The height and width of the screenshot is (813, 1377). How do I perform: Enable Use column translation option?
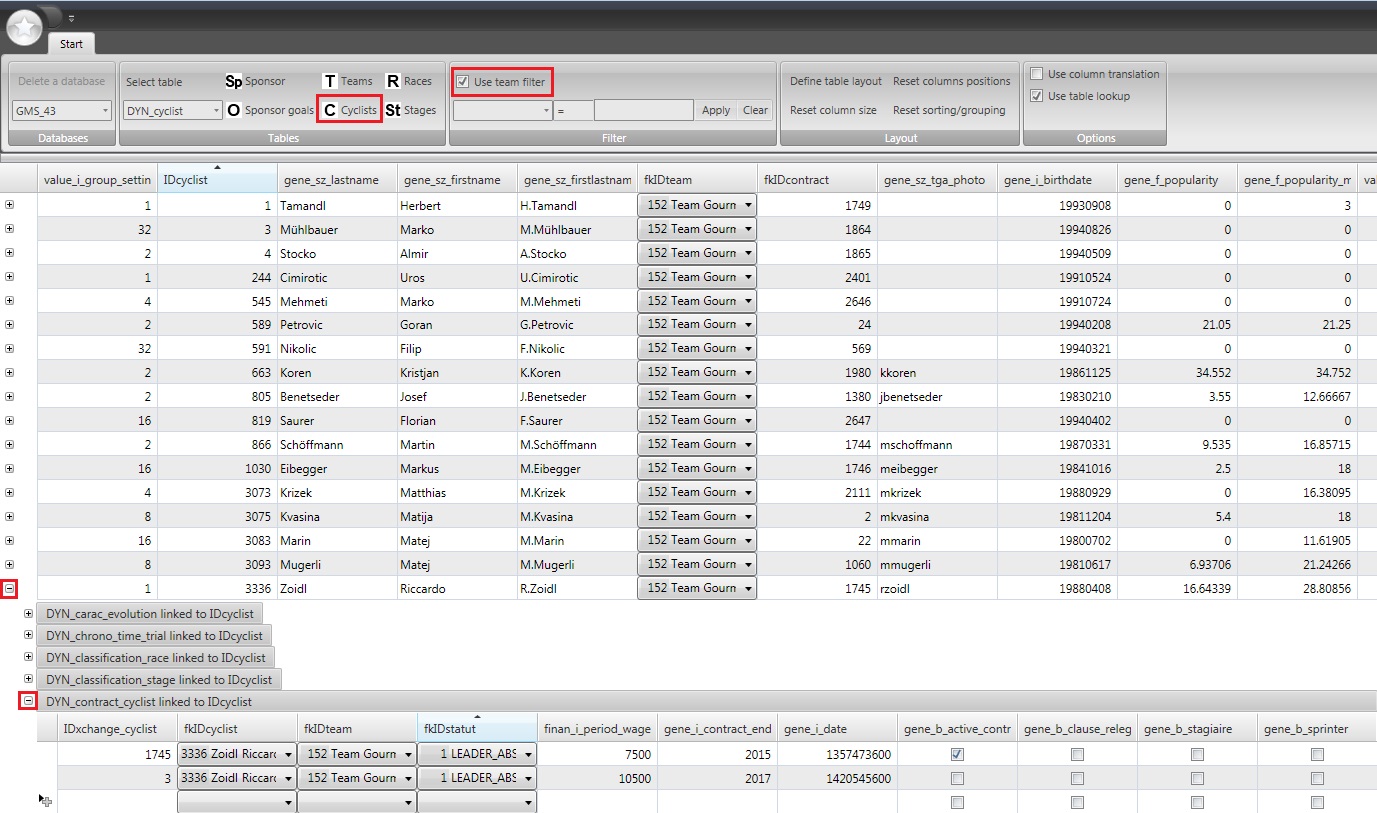point(1037,74)
